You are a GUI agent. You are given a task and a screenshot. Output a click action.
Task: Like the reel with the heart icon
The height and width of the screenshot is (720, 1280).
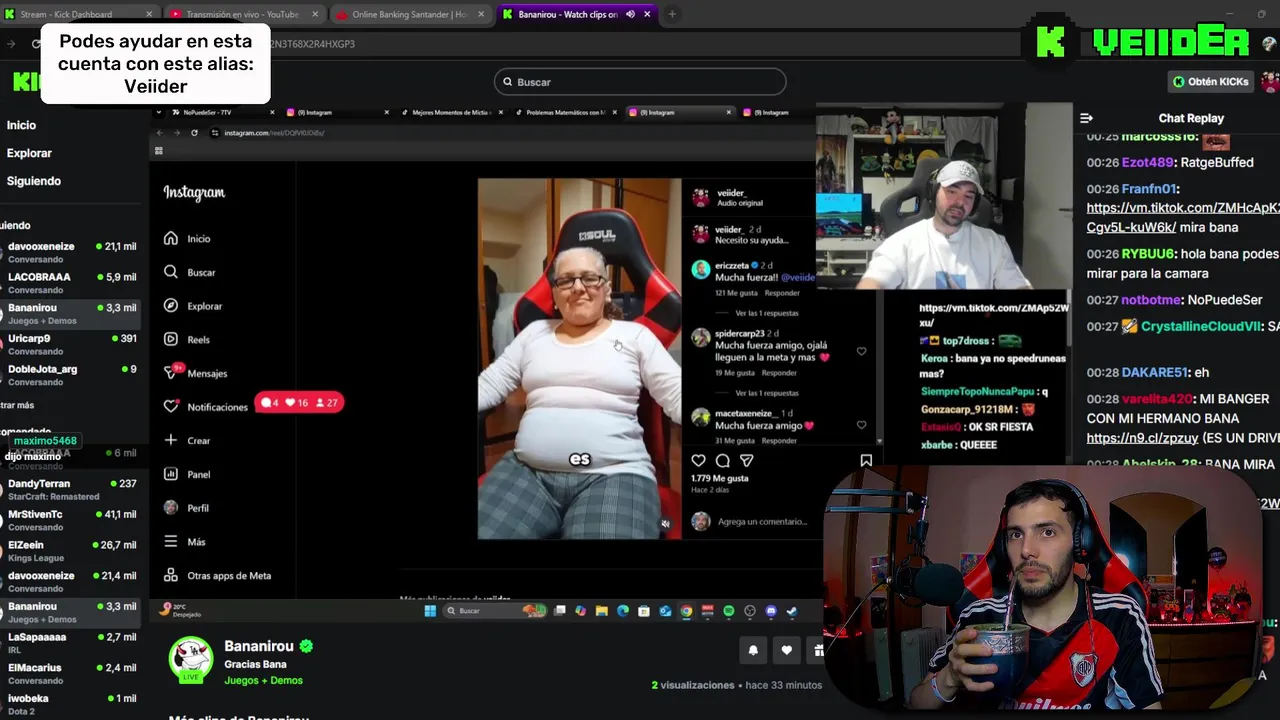[x=698, y=461]
